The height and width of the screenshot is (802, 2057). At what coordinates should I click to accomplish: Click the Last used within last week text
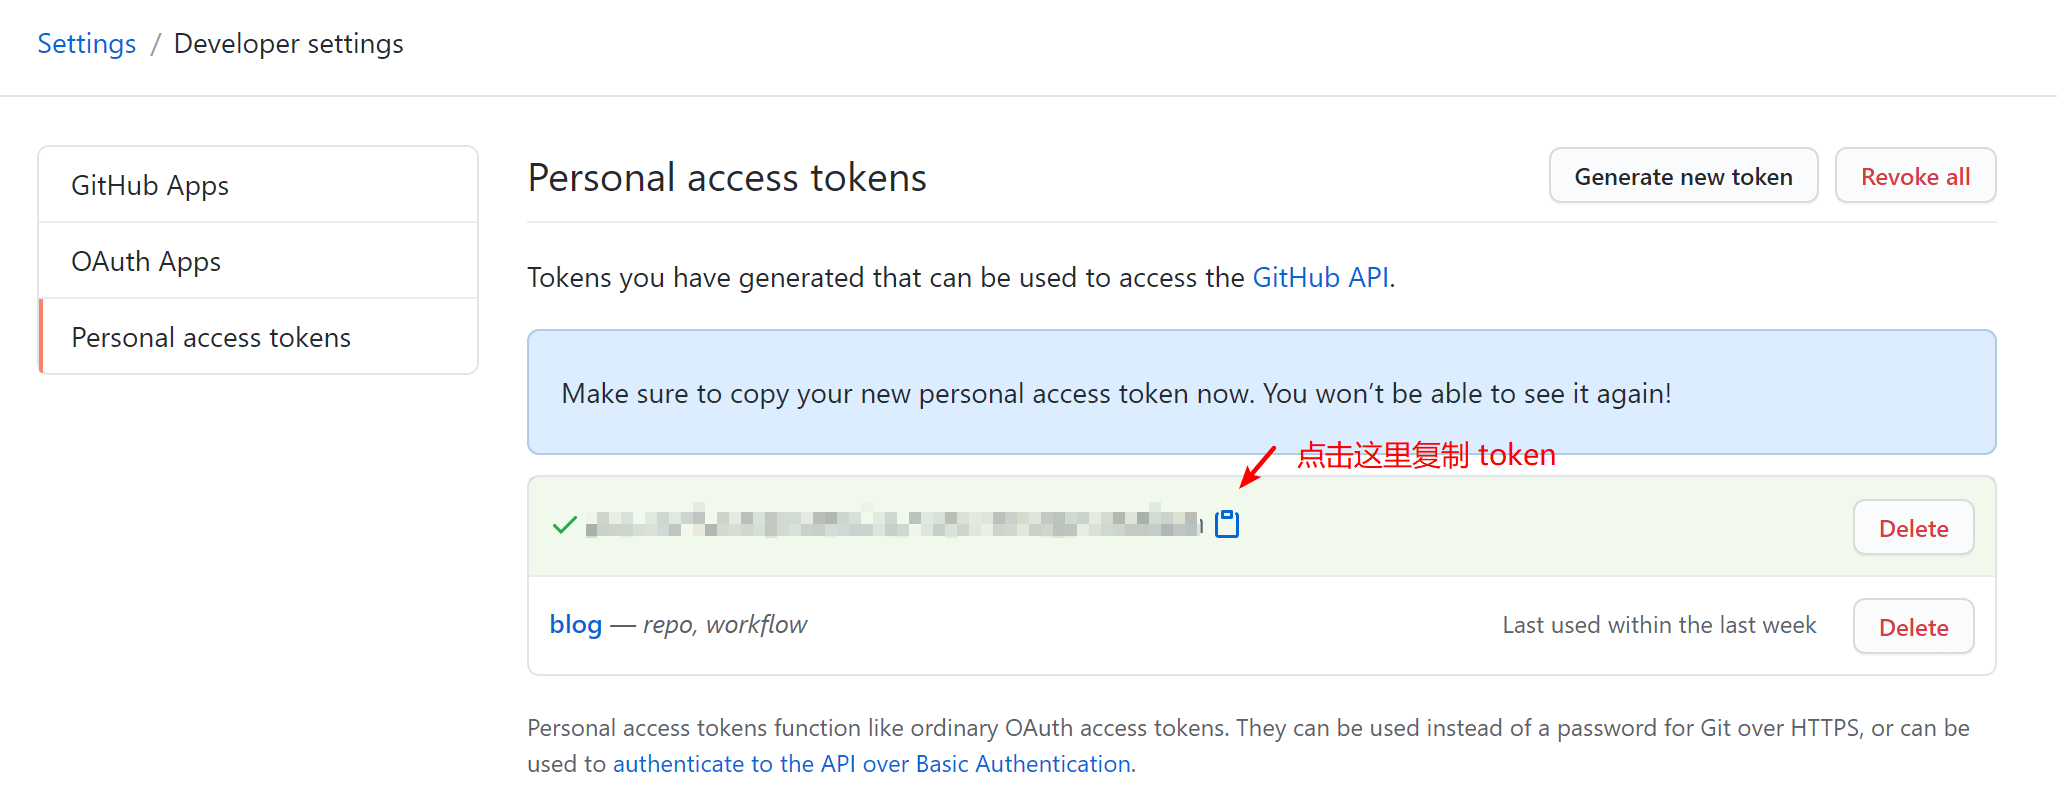[1659, 624]
